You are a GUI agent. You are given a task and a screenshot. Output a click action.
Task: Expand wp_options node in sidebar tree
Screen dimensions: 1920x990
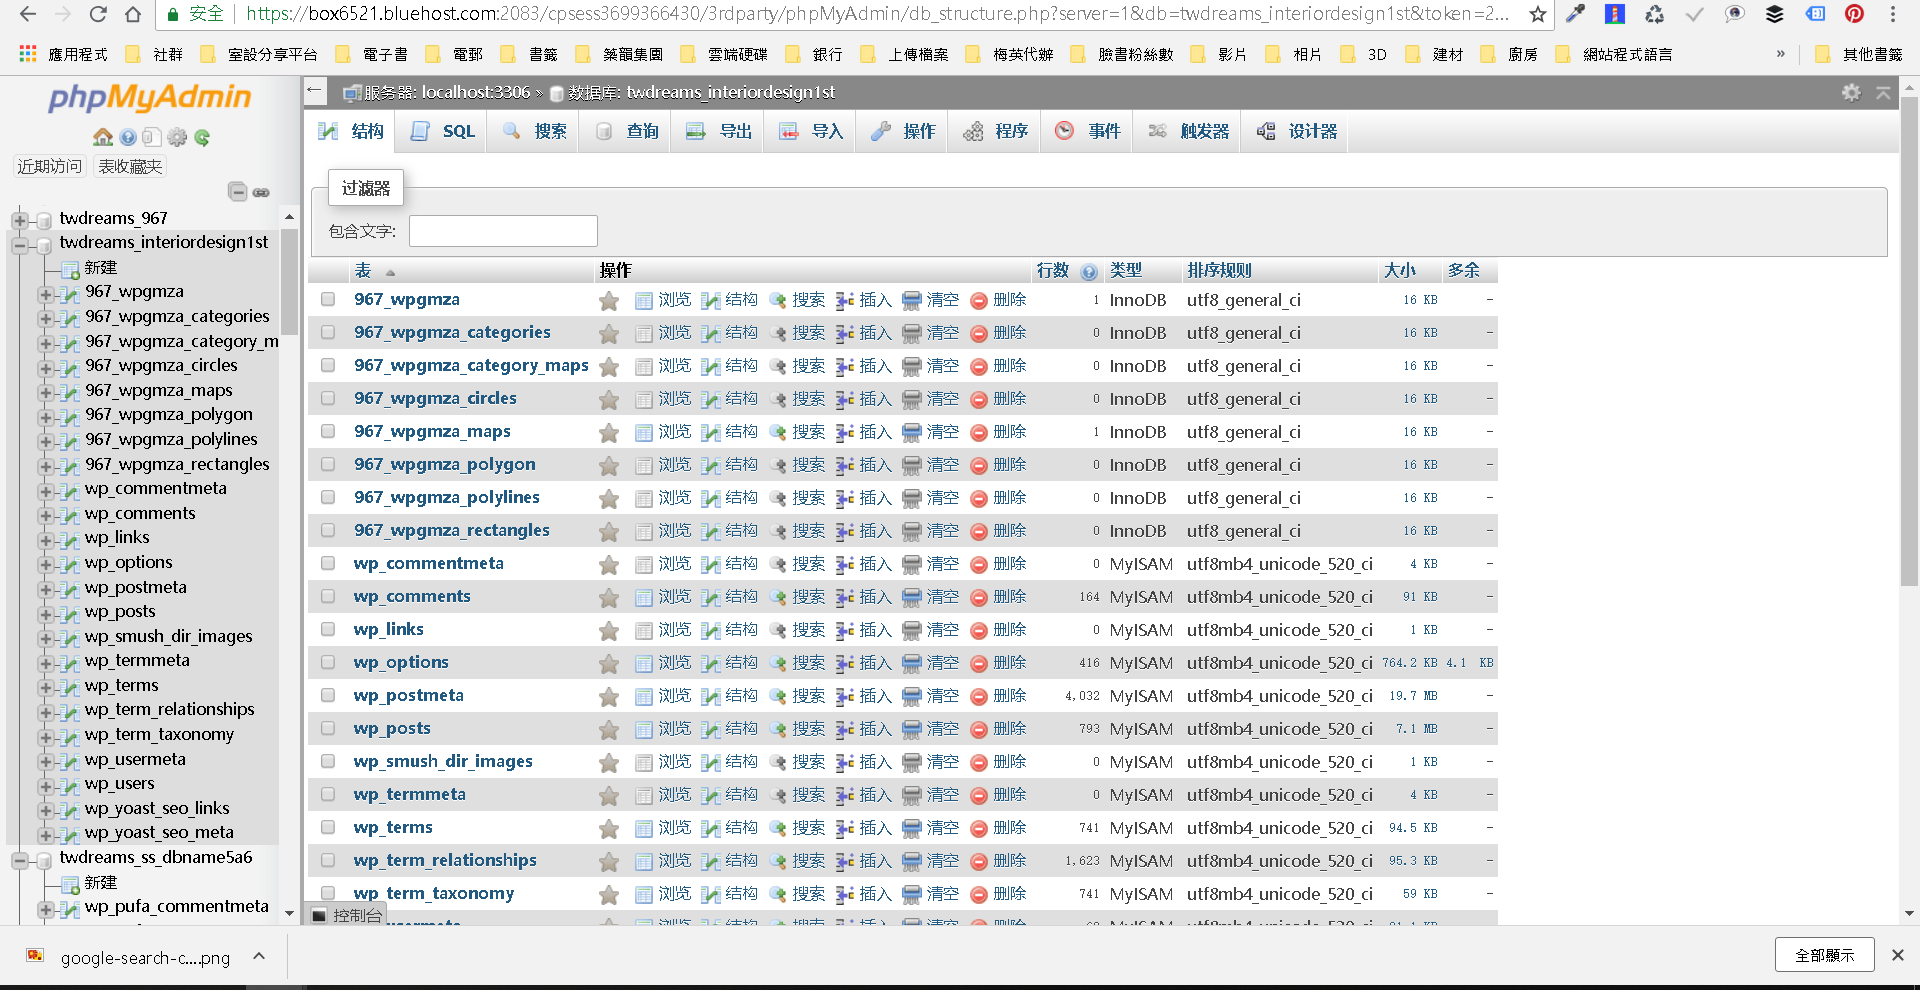coord(45,565)
